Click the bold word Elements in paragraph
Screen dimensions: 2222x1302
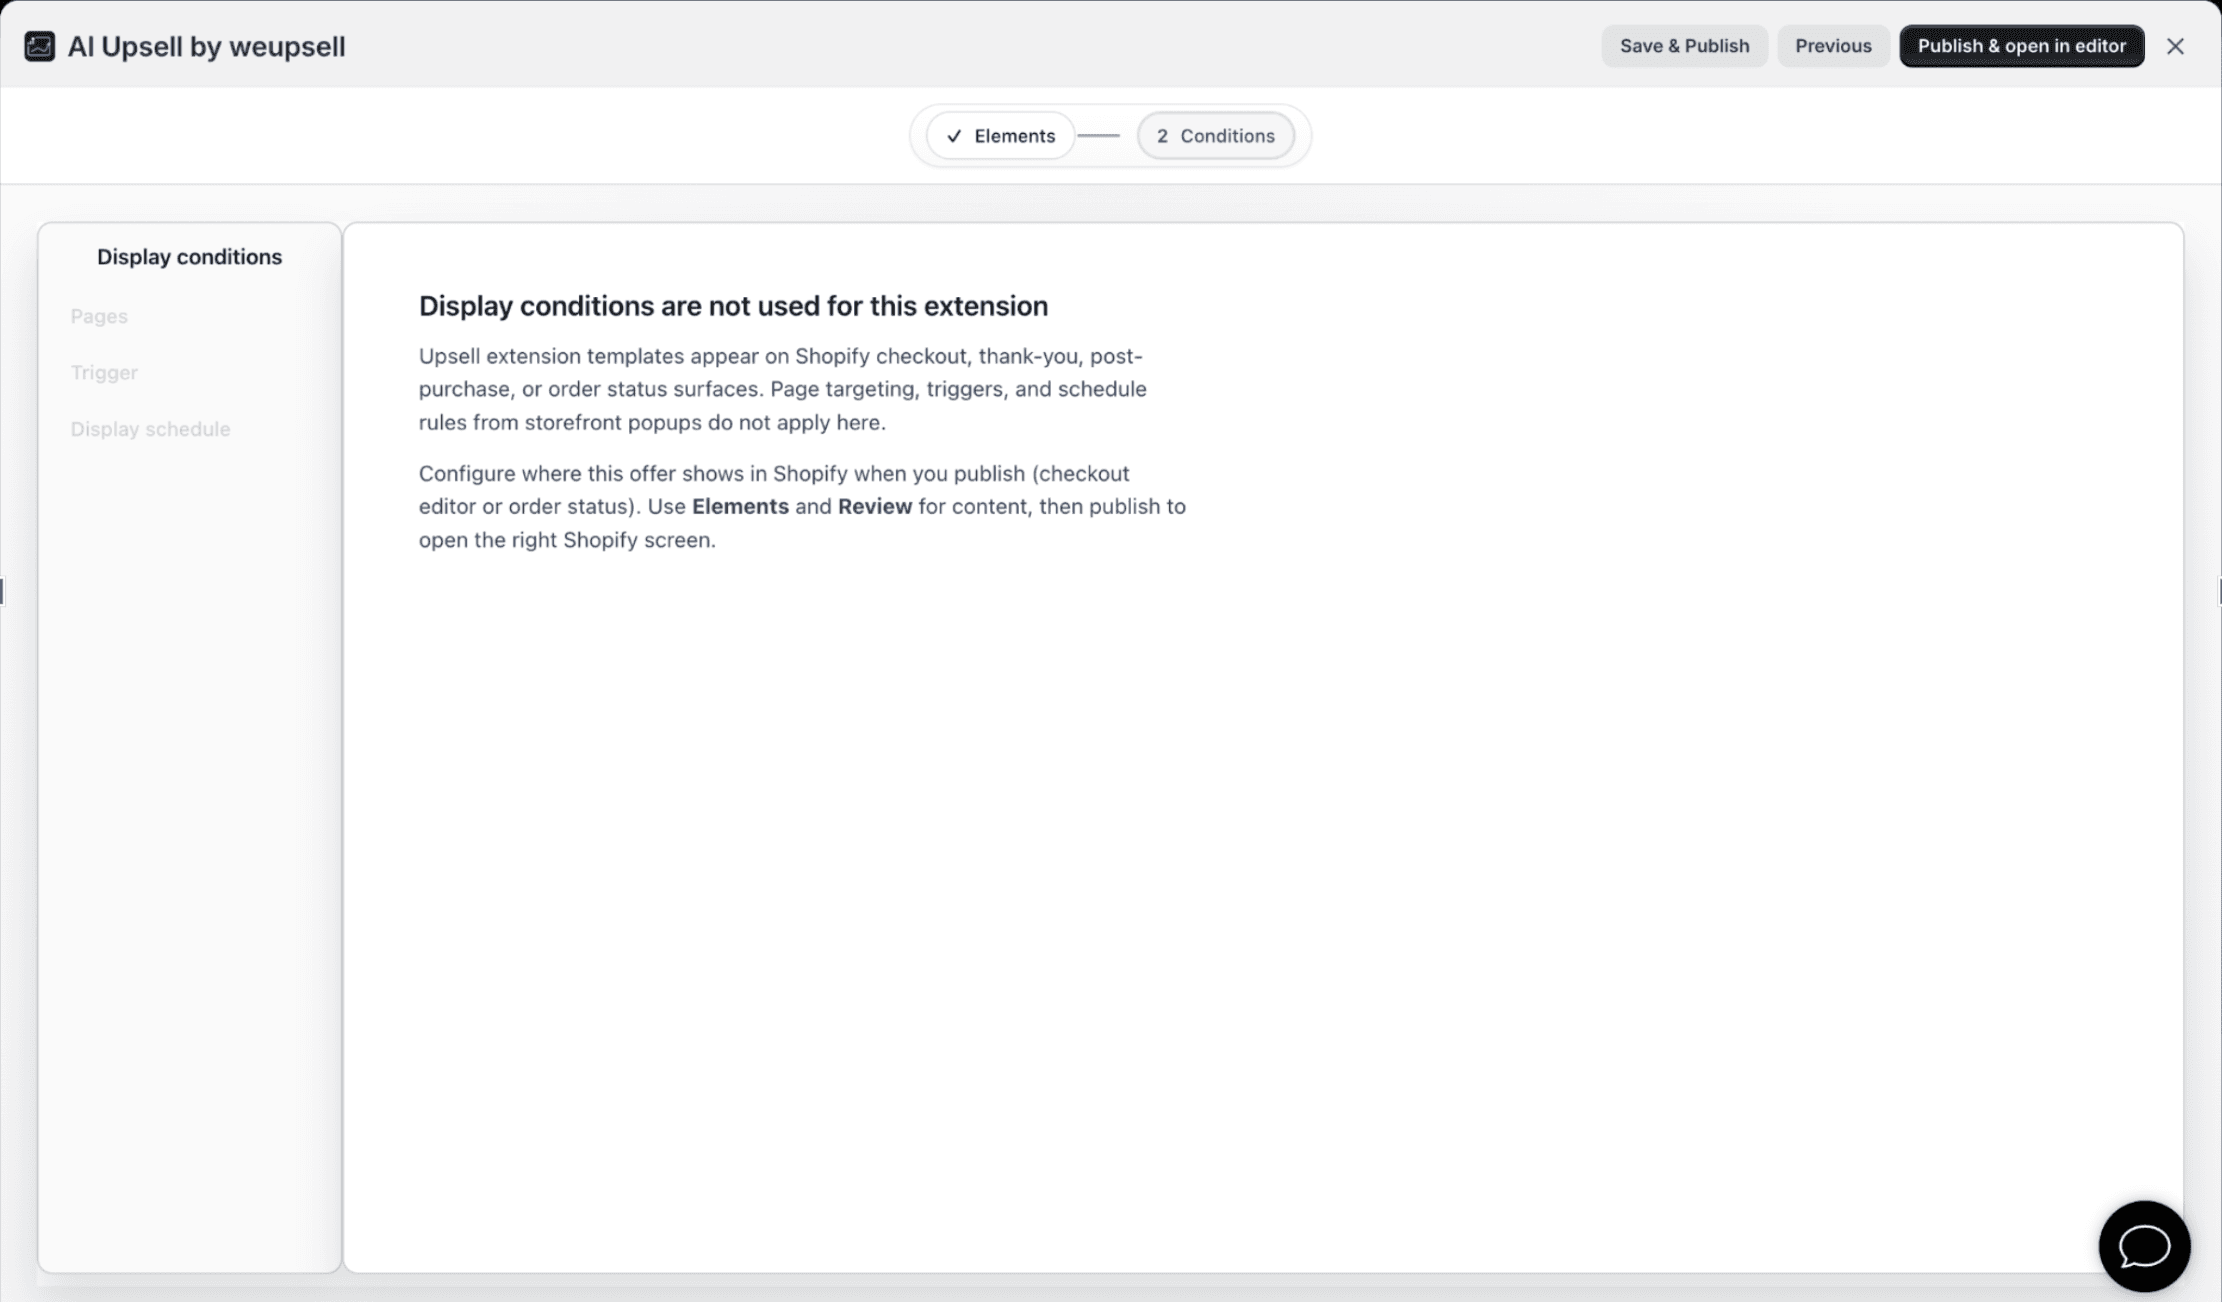point(740,507)
